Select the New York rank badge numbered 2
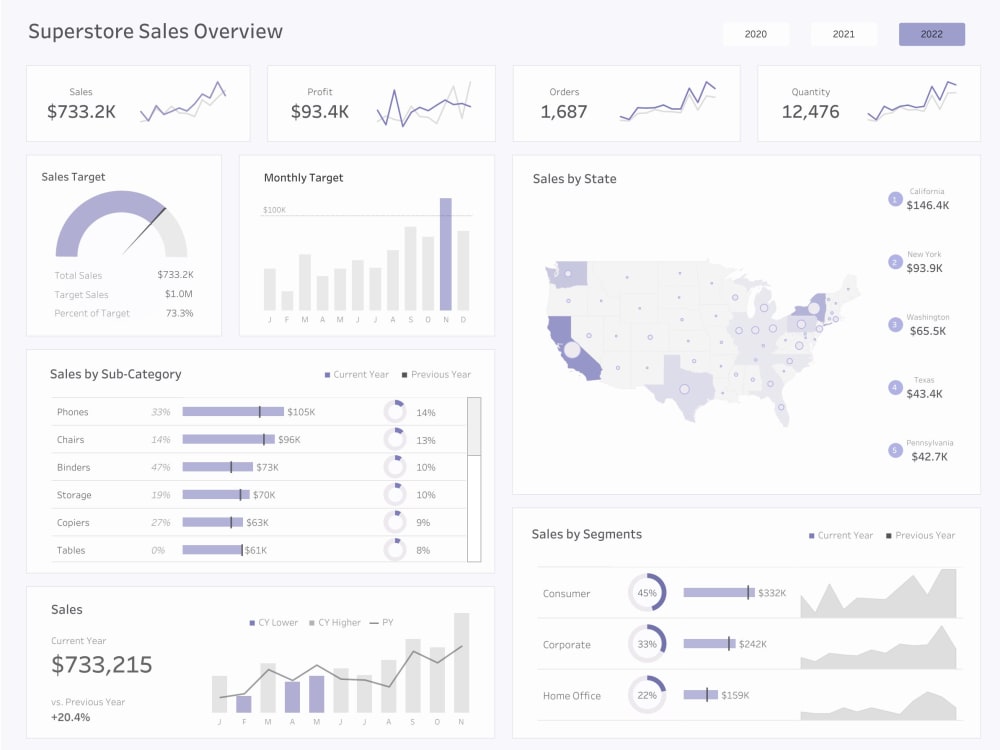Screen dimensions: 1000x750 tap(895, 262)
